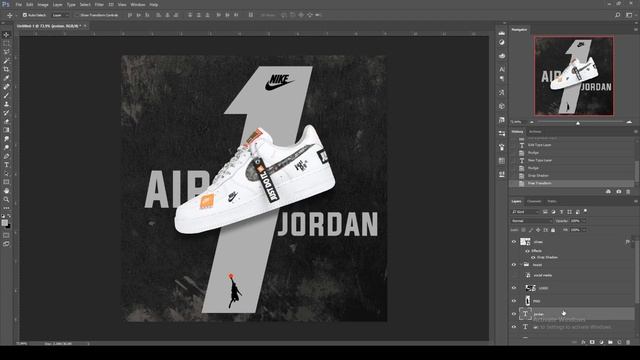Collapse the group folder in Layers
This screenshot has height=360, width=640.
pos(521,264)
